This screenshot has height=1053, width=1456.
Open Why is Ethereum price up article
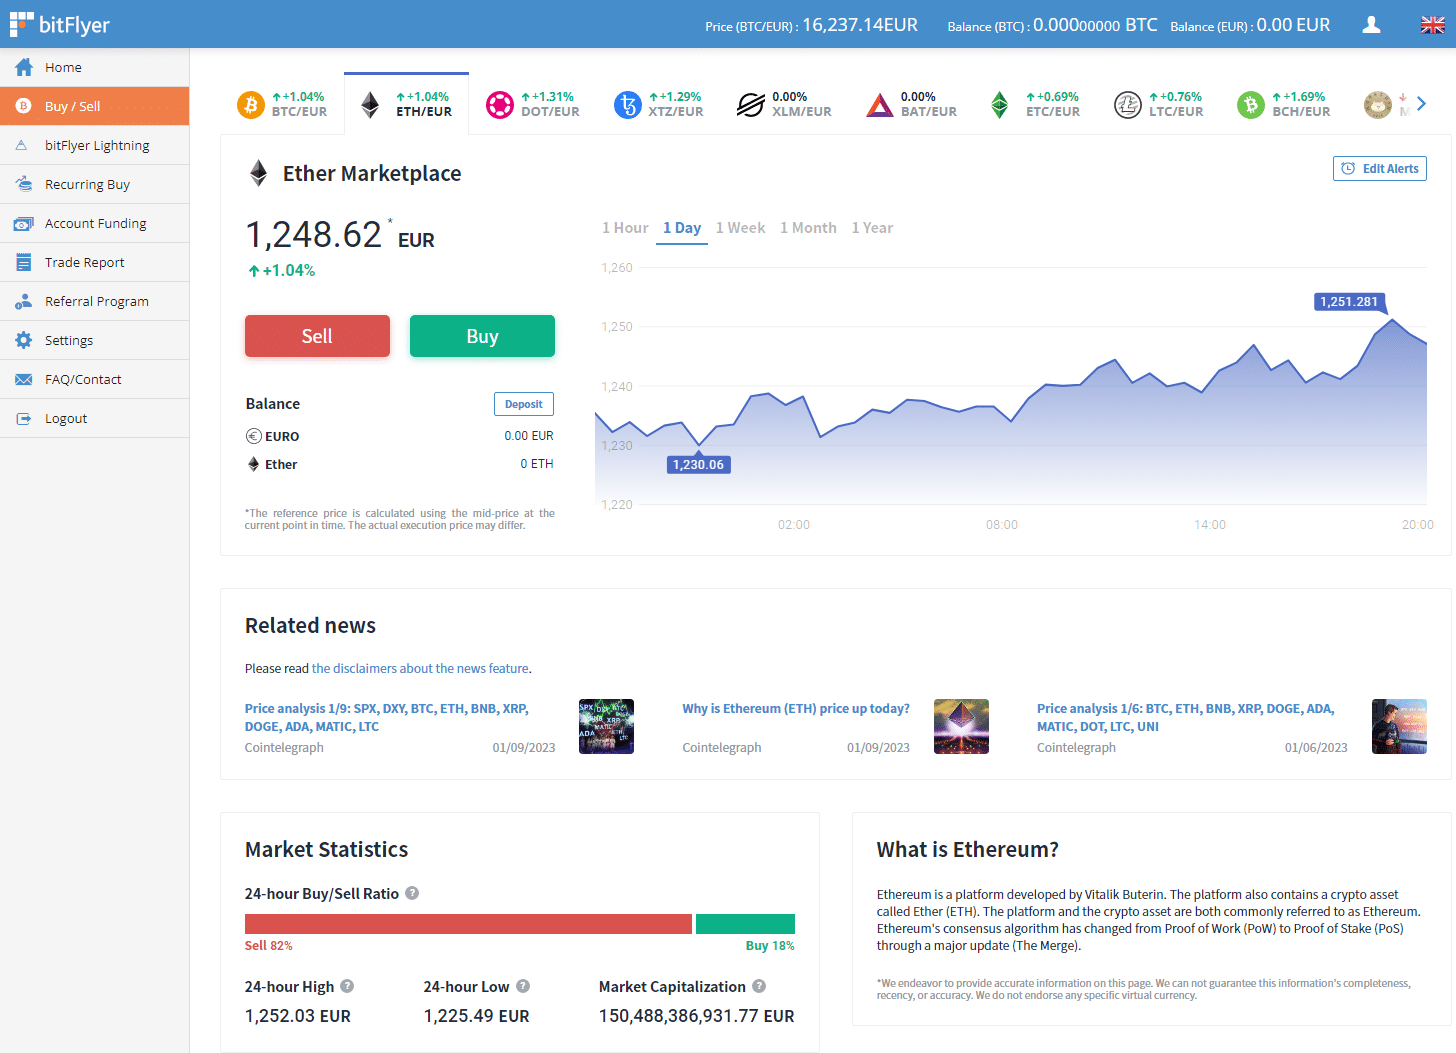pyautogui.click(x=796, y=708)
